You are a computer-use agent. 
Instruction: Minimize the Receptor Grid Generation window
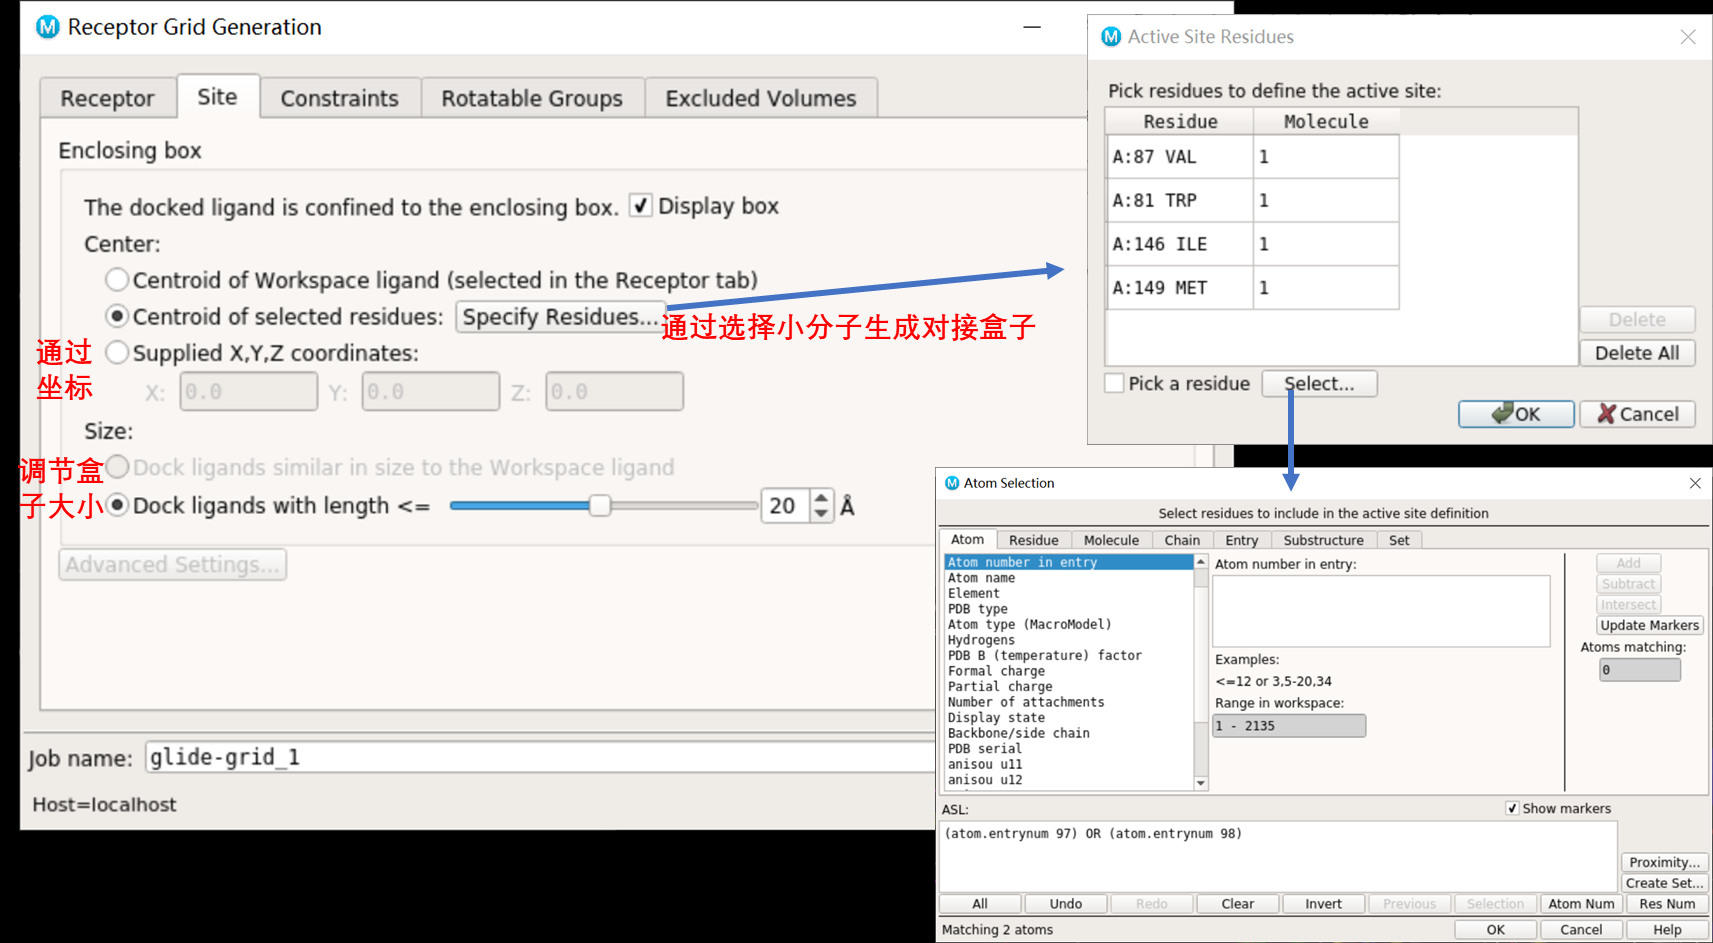click(x=1032, y=27)
